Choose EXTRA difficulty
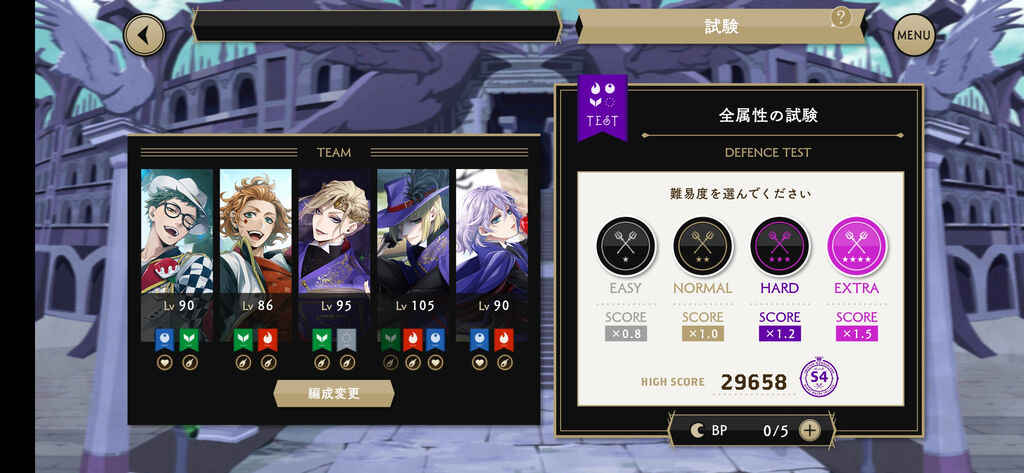Screen dimensions: 1024x473 [x=857, y=246]
